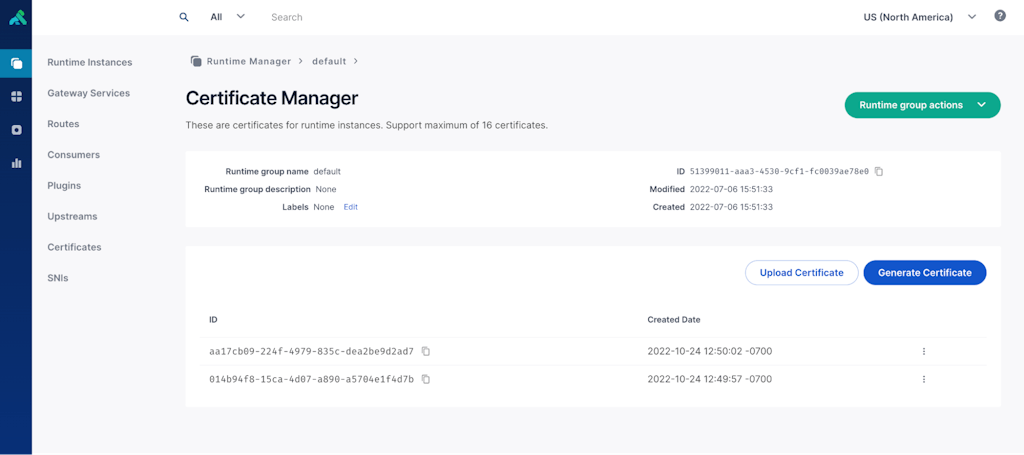Copy certificate ID starting with 014b94f8
The image size is (1024, 455).
426,379
